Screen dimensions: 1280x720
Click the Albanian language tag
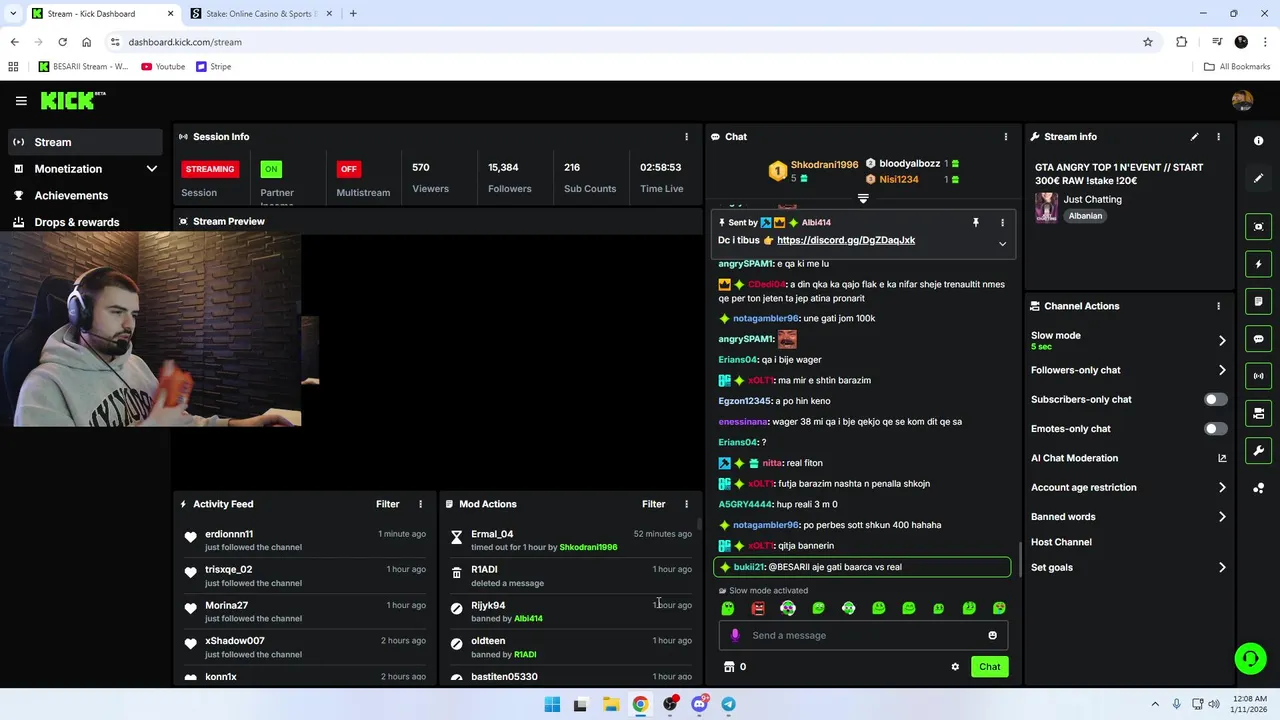pos(1085,216)
